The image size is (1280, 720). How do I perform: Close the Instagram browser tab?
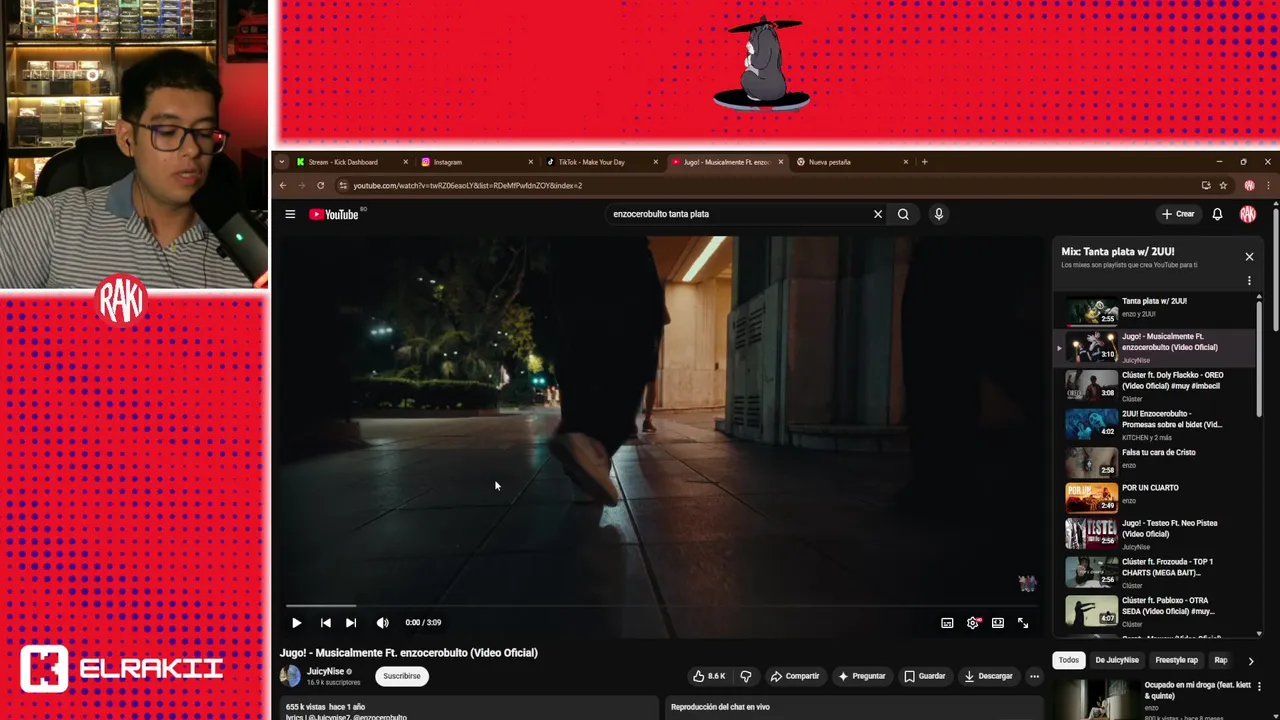[x=530, y=162]
